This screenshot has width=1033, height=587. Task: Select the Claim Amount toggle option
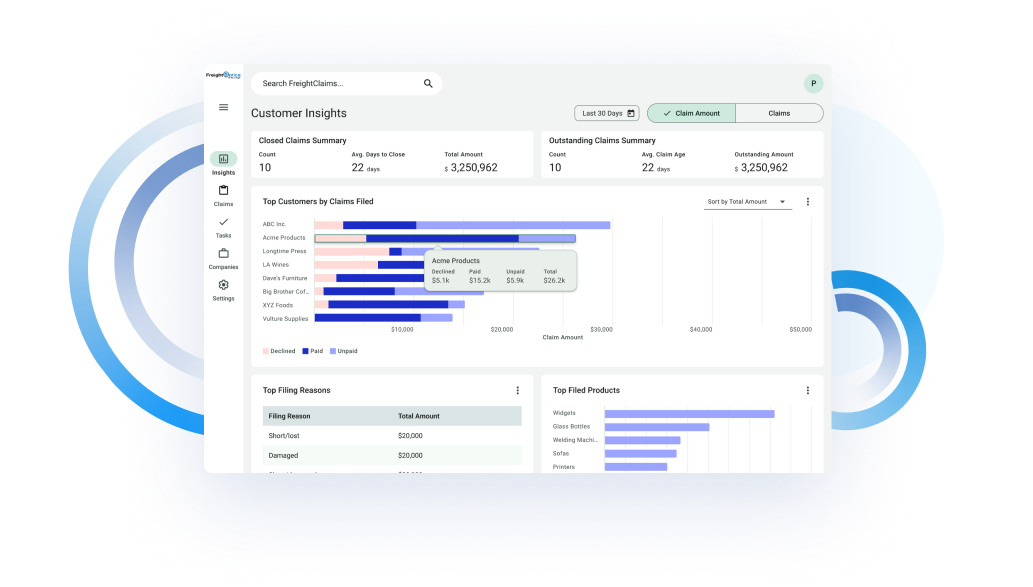691,113
